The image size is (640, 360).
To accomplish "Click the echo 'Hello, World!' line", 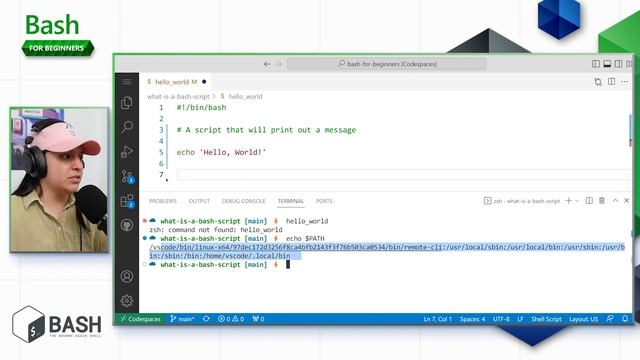I will [x=221, y=152].
